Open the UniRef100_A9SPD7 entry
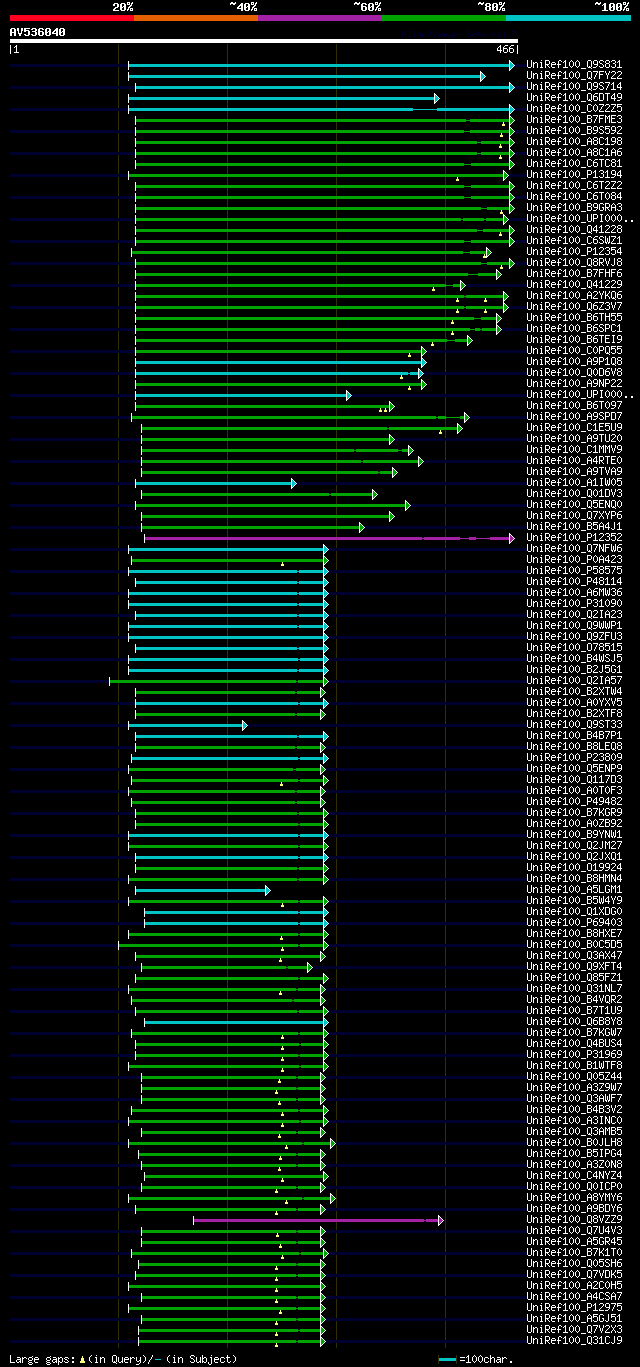 coord(574,416)
